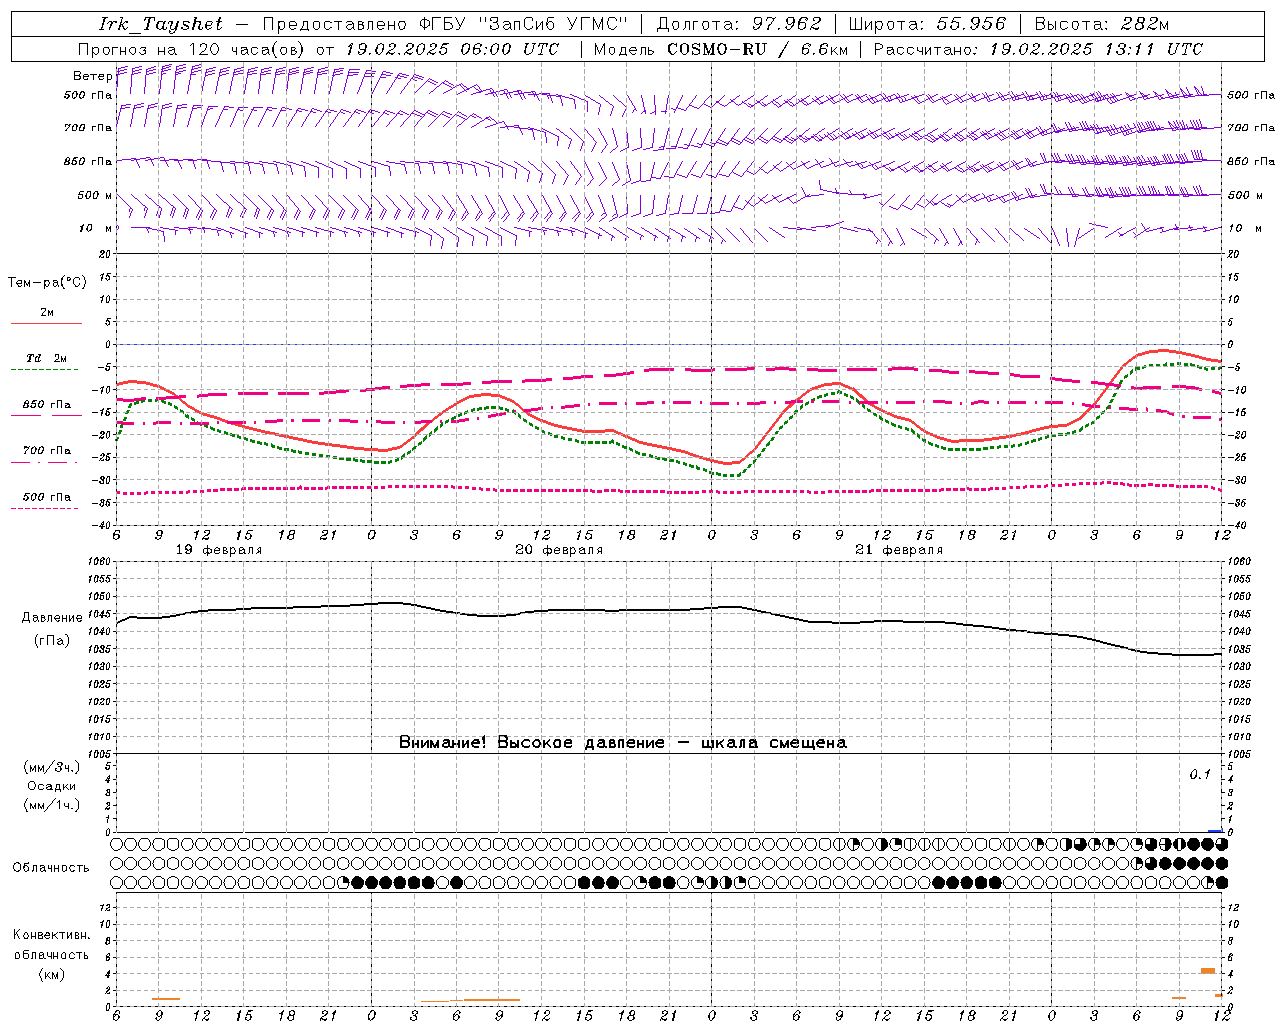Click the '(гПа)' unit label under Давление
Image resolution: width=1280 pixels, height=1024 pixels.
52,641
